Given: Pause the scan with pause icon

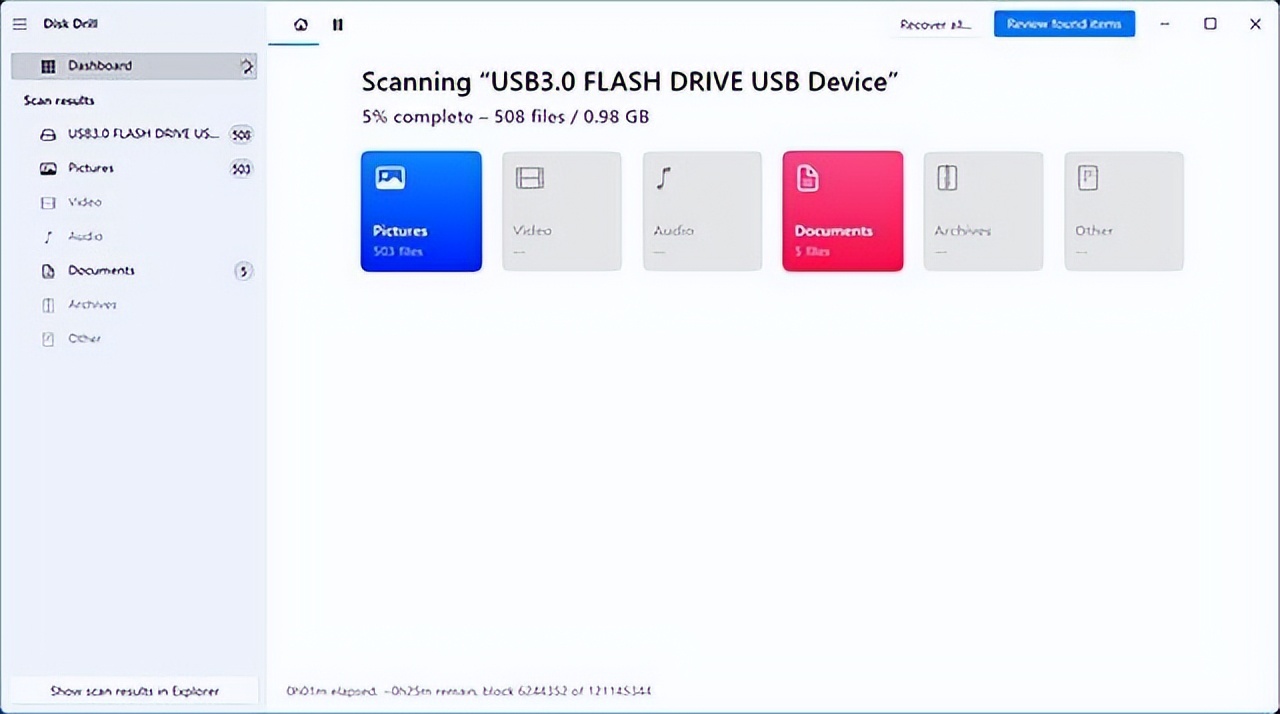Looking at the screenshot, I should [338, 24].
